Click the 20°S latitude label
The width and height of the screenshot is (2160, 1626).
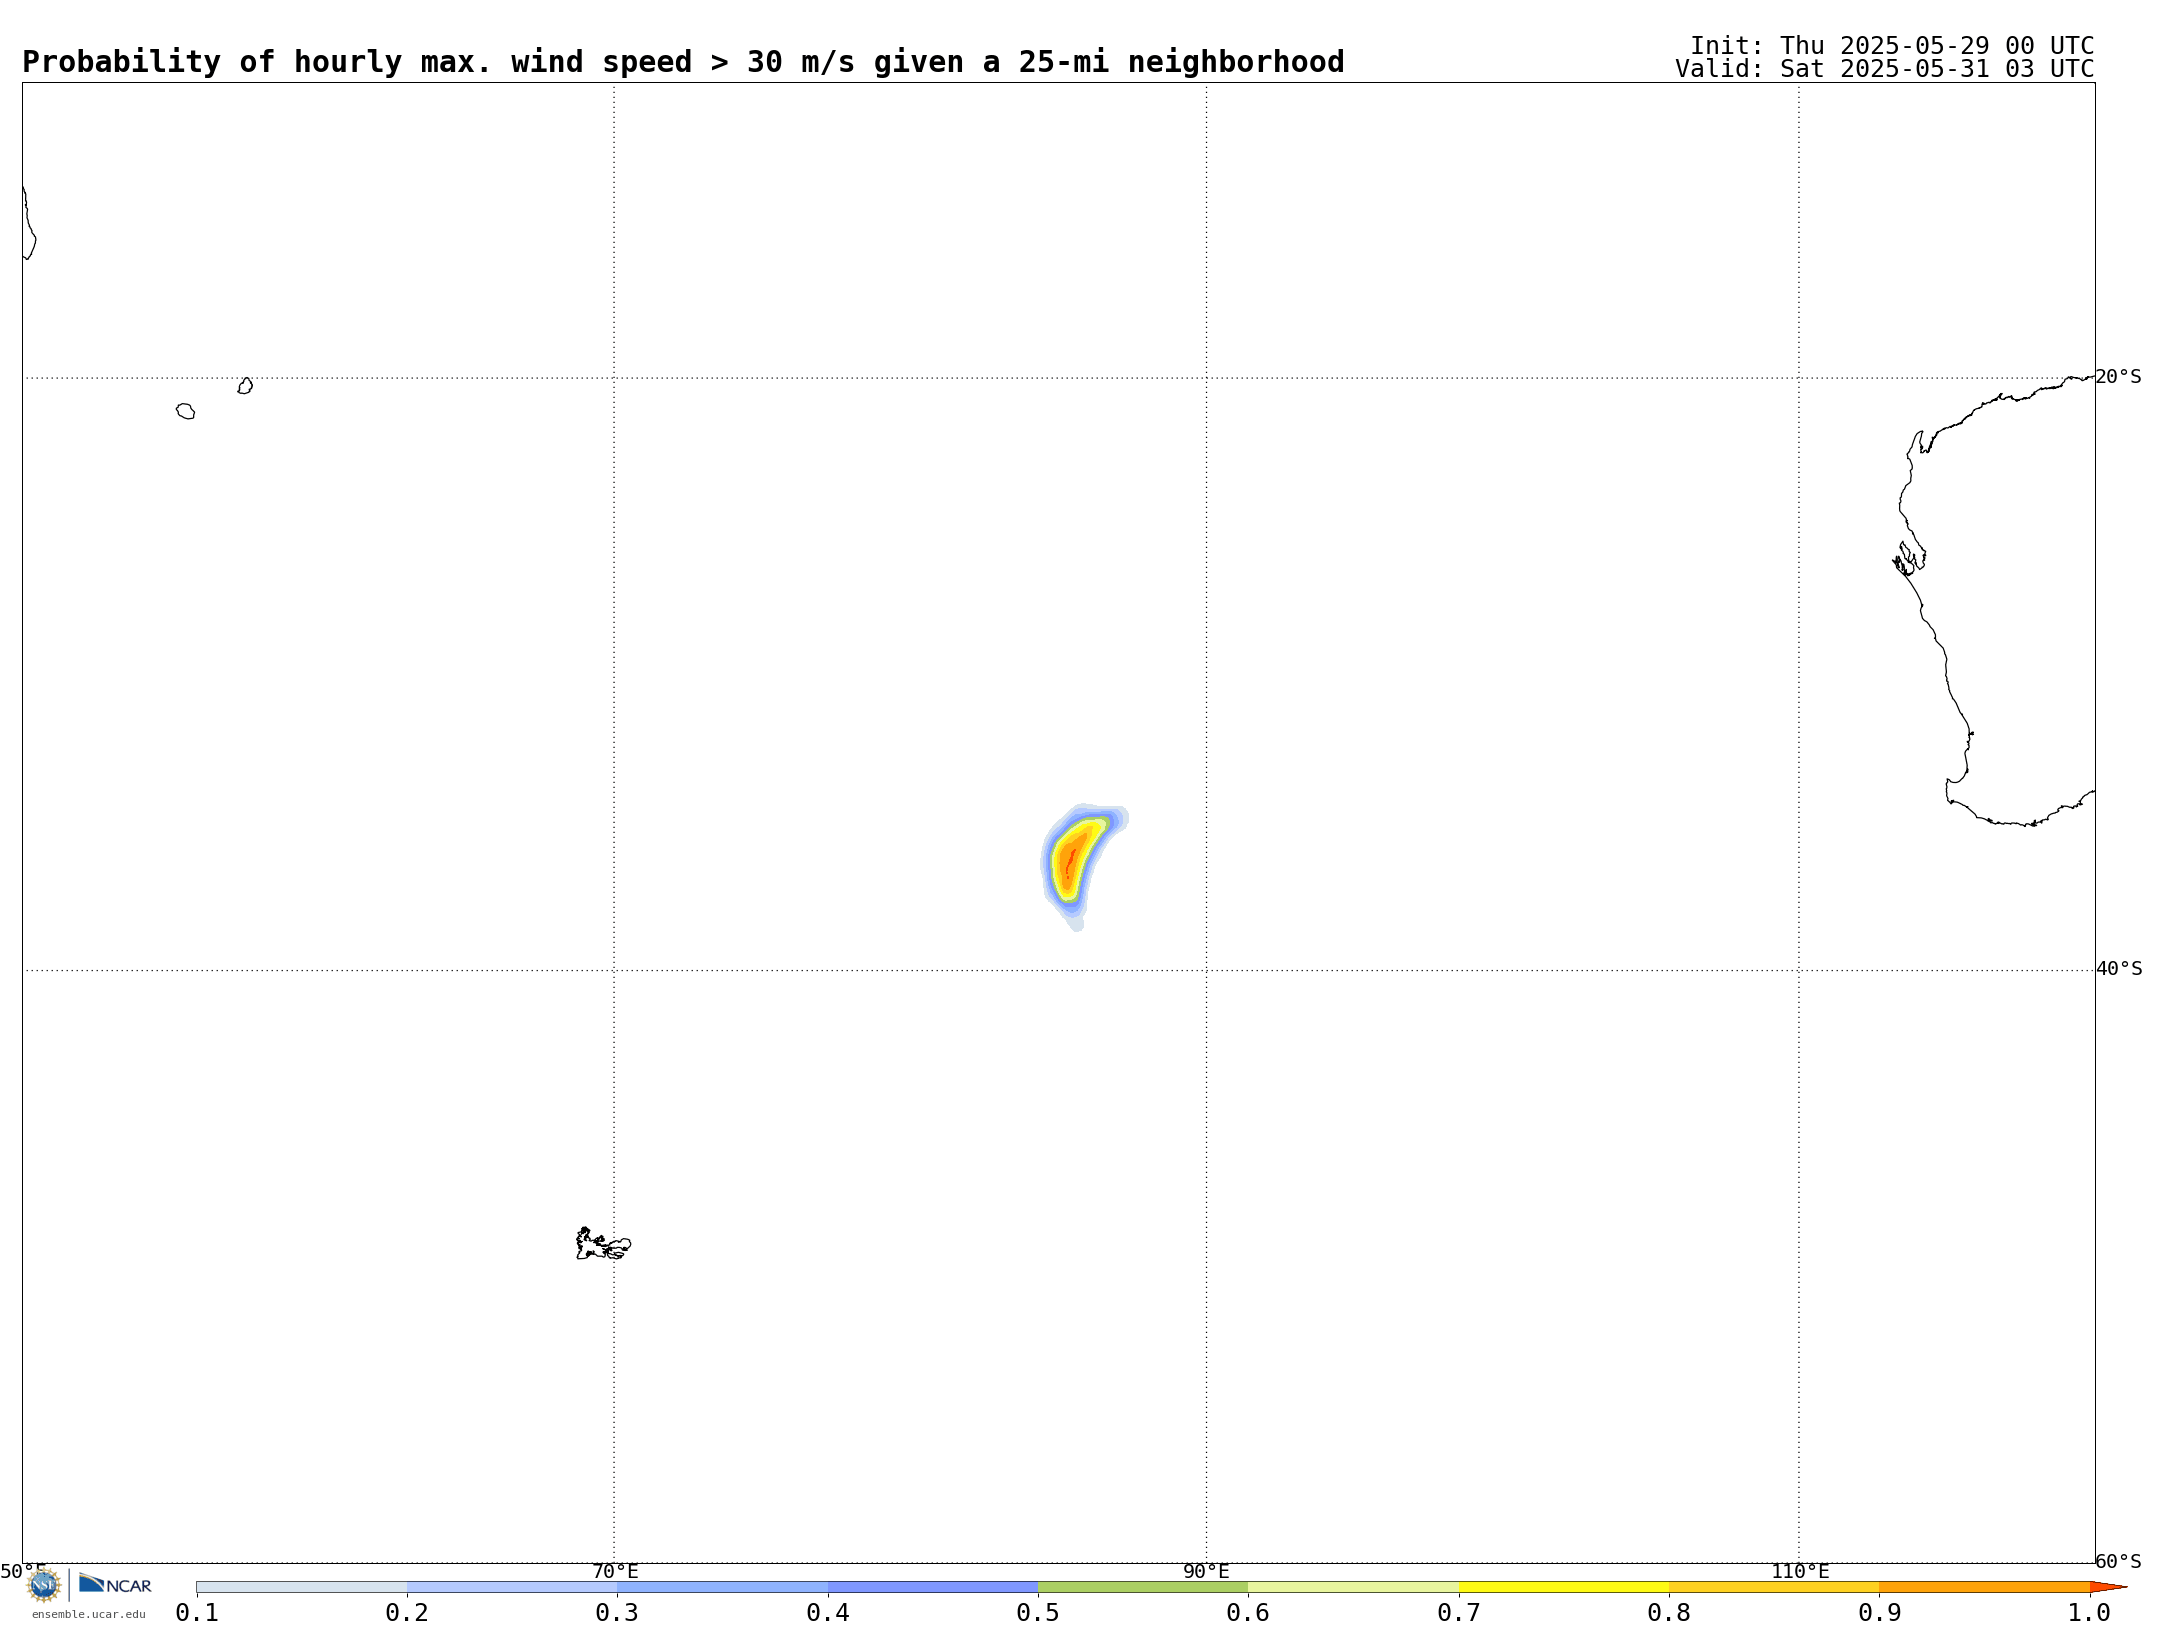2118,377
